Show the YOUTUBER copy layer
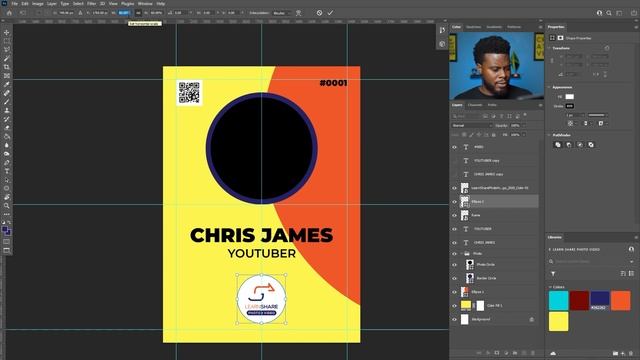This screenshot has width=640, height=360. click(454, 161)
